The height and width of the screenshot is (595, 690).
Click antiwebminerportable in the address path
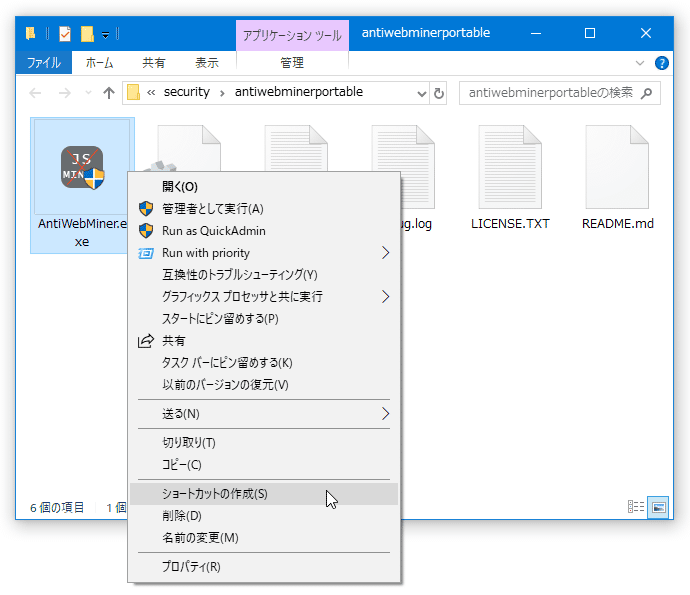click(299, 92)
